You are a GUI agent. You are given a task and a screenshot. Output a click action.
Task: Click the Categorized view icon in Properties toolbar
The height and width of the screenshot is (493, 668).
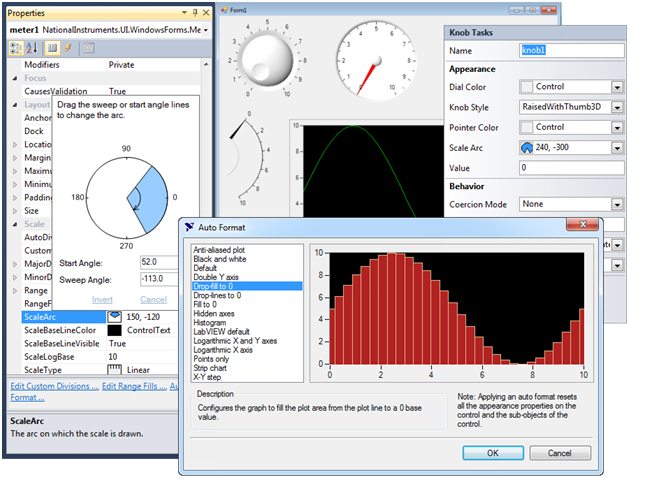coord(16,48)
